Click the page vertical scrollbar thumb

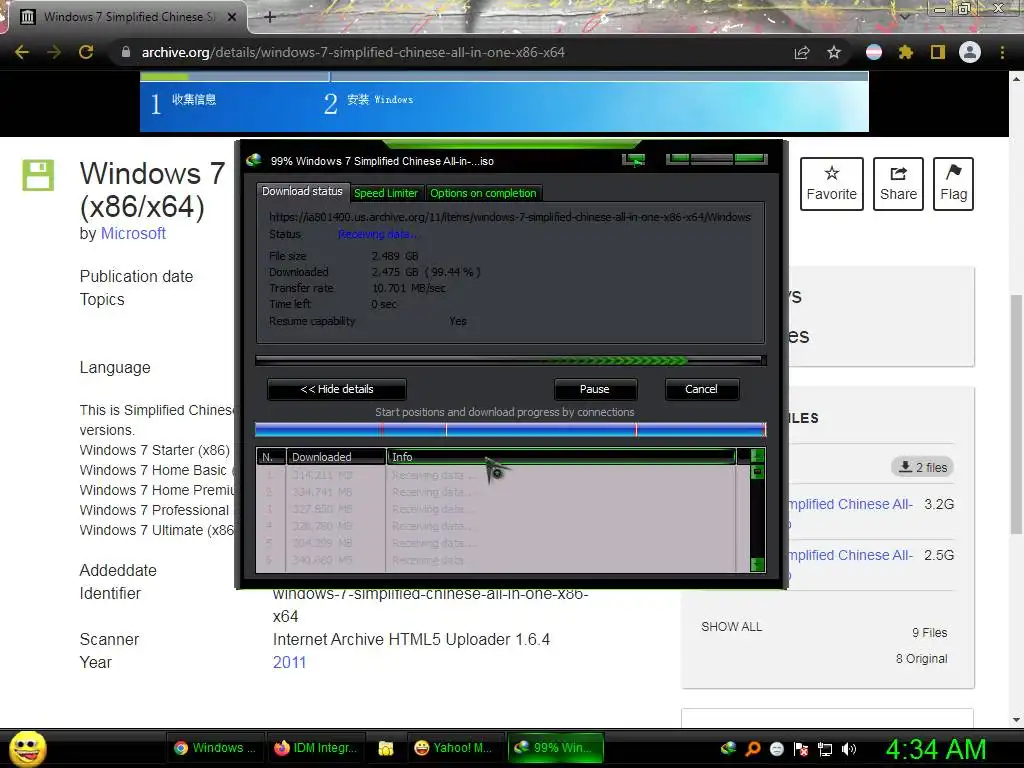[x=1016, y=413]
